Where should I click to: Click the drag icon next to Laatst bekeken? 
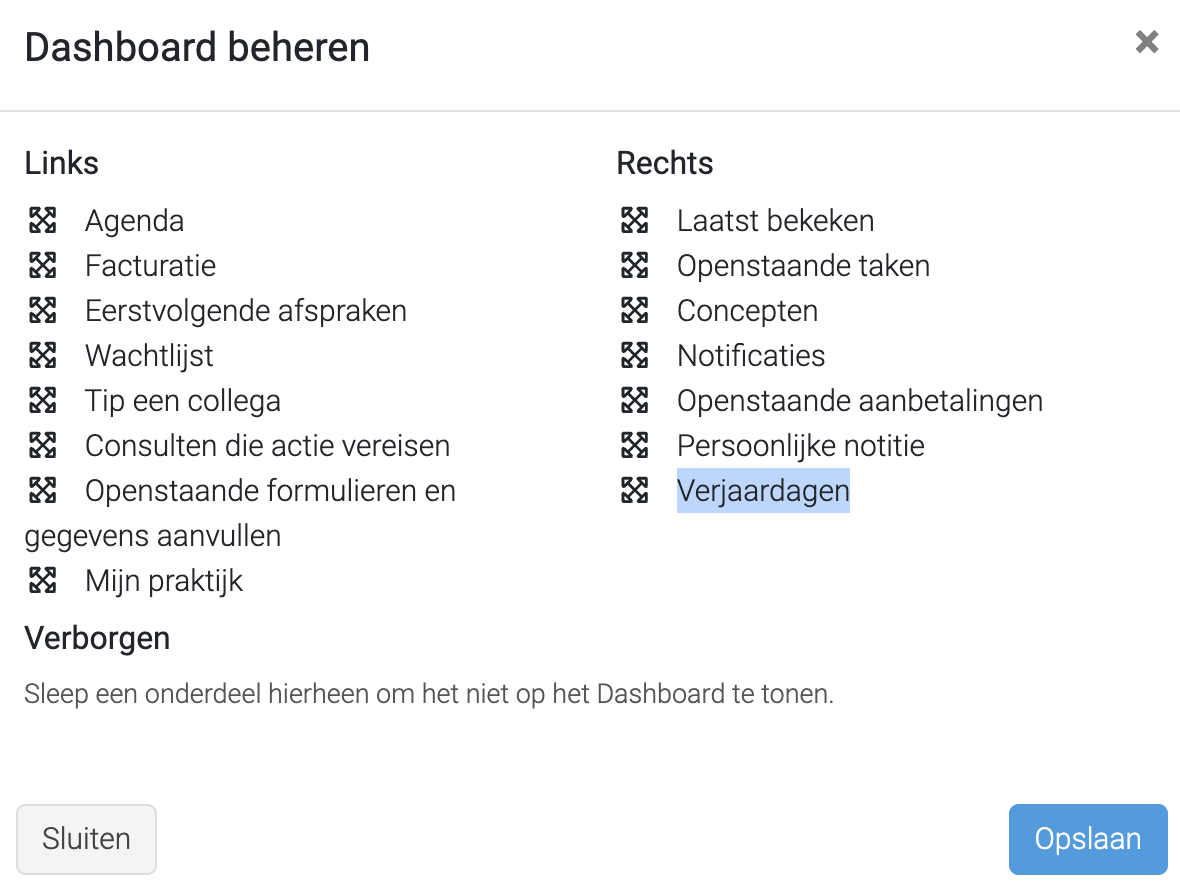click(x=634, y=220)
